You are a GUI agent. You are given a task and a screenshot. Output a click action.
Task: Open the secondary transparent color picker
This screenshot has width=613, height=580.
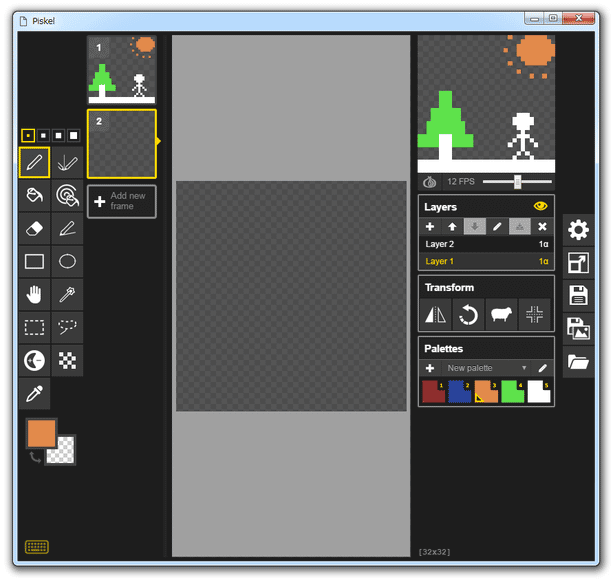(x=65, y=455)
